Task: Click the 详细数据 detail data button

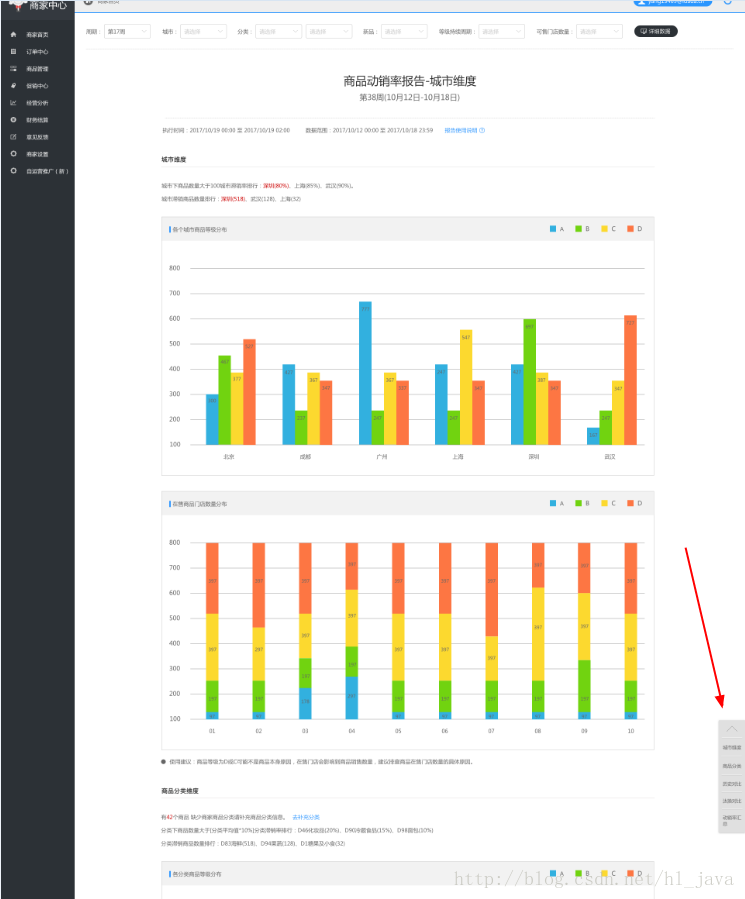Action: pos(656,32)
